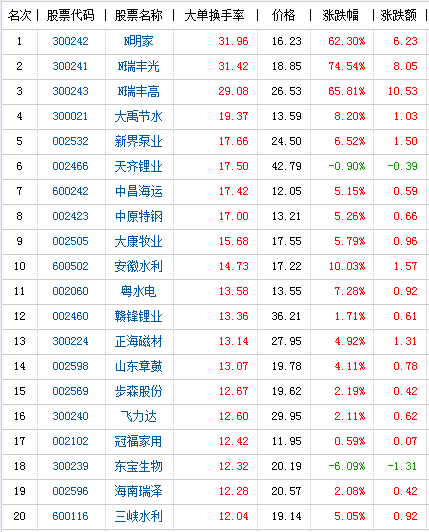Select the 42.79 price cell
The width and height of the screenshot is (429, 532).
[x=286, y=166]
